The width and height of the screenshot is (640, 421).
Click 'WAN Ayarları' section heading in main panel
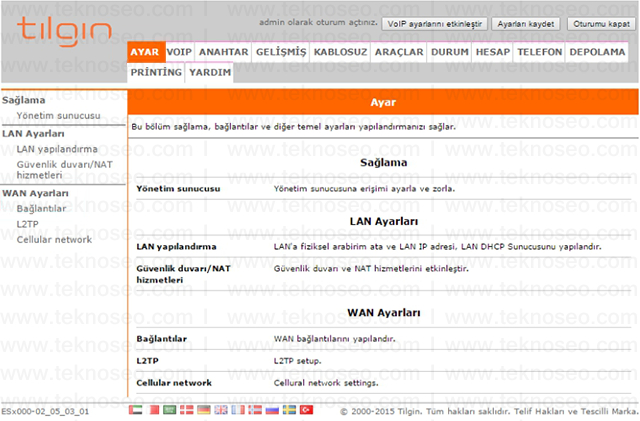384,313
